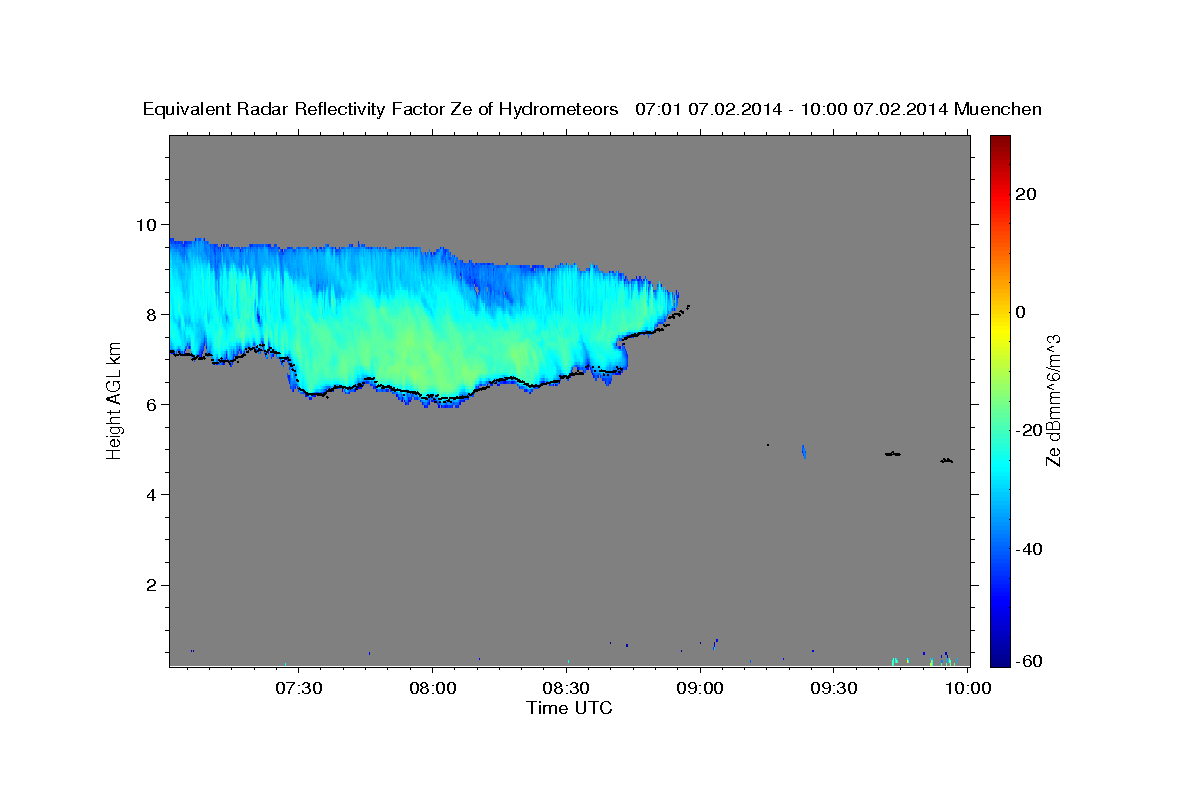Click the 08:30 time tick label
The width and height of the screenshot is (1200, 800).
[566, 688]
